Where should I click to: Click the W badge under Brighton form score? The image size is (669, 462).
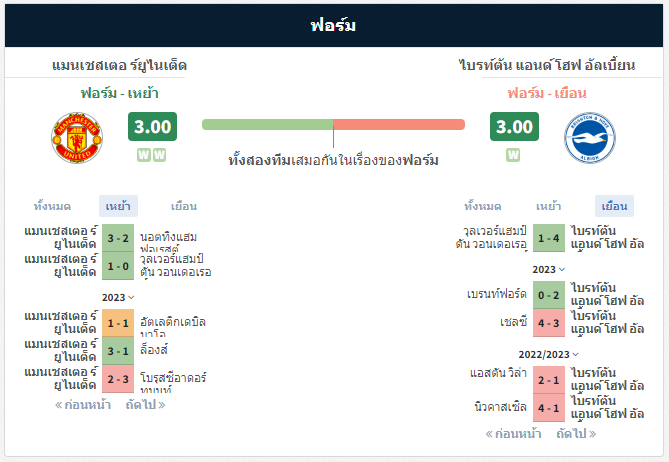click(513, 155)
